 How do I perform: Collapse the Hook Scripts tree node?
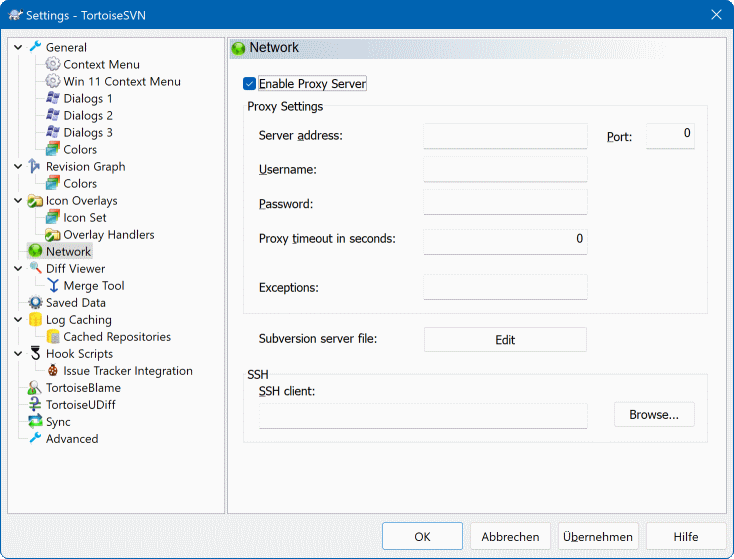click(18, 353)
